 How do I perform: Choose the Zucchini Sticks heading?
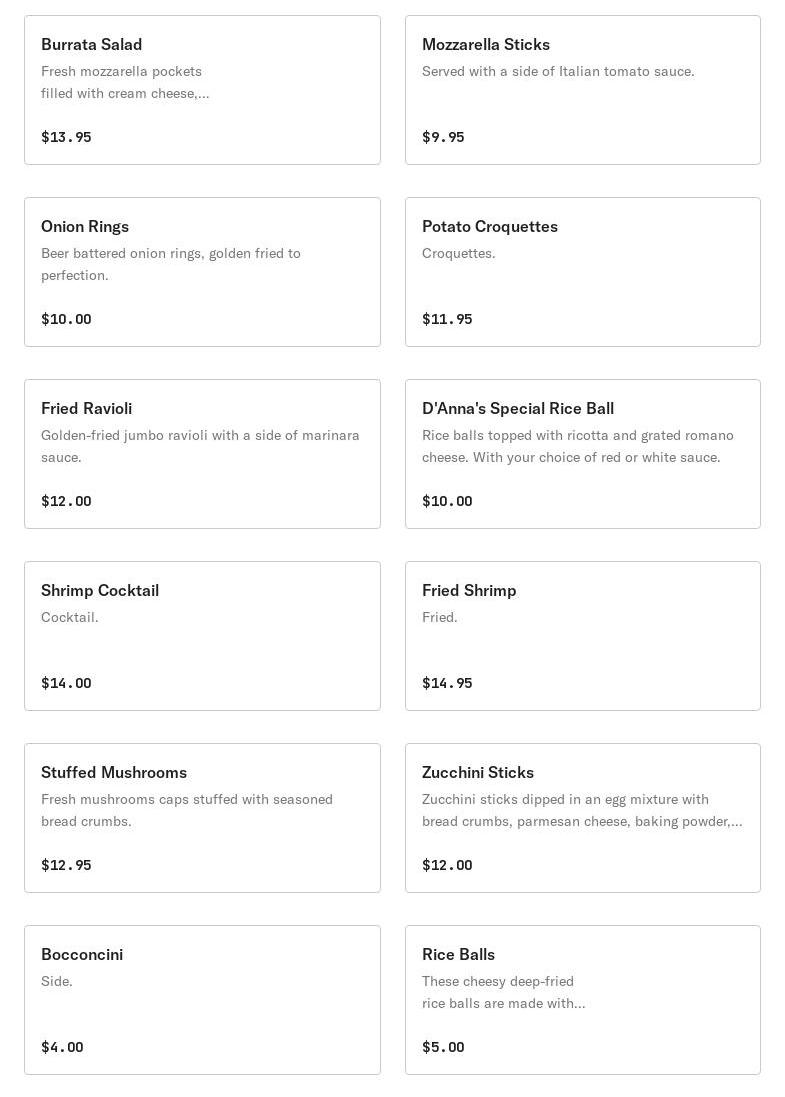point(478,773)
